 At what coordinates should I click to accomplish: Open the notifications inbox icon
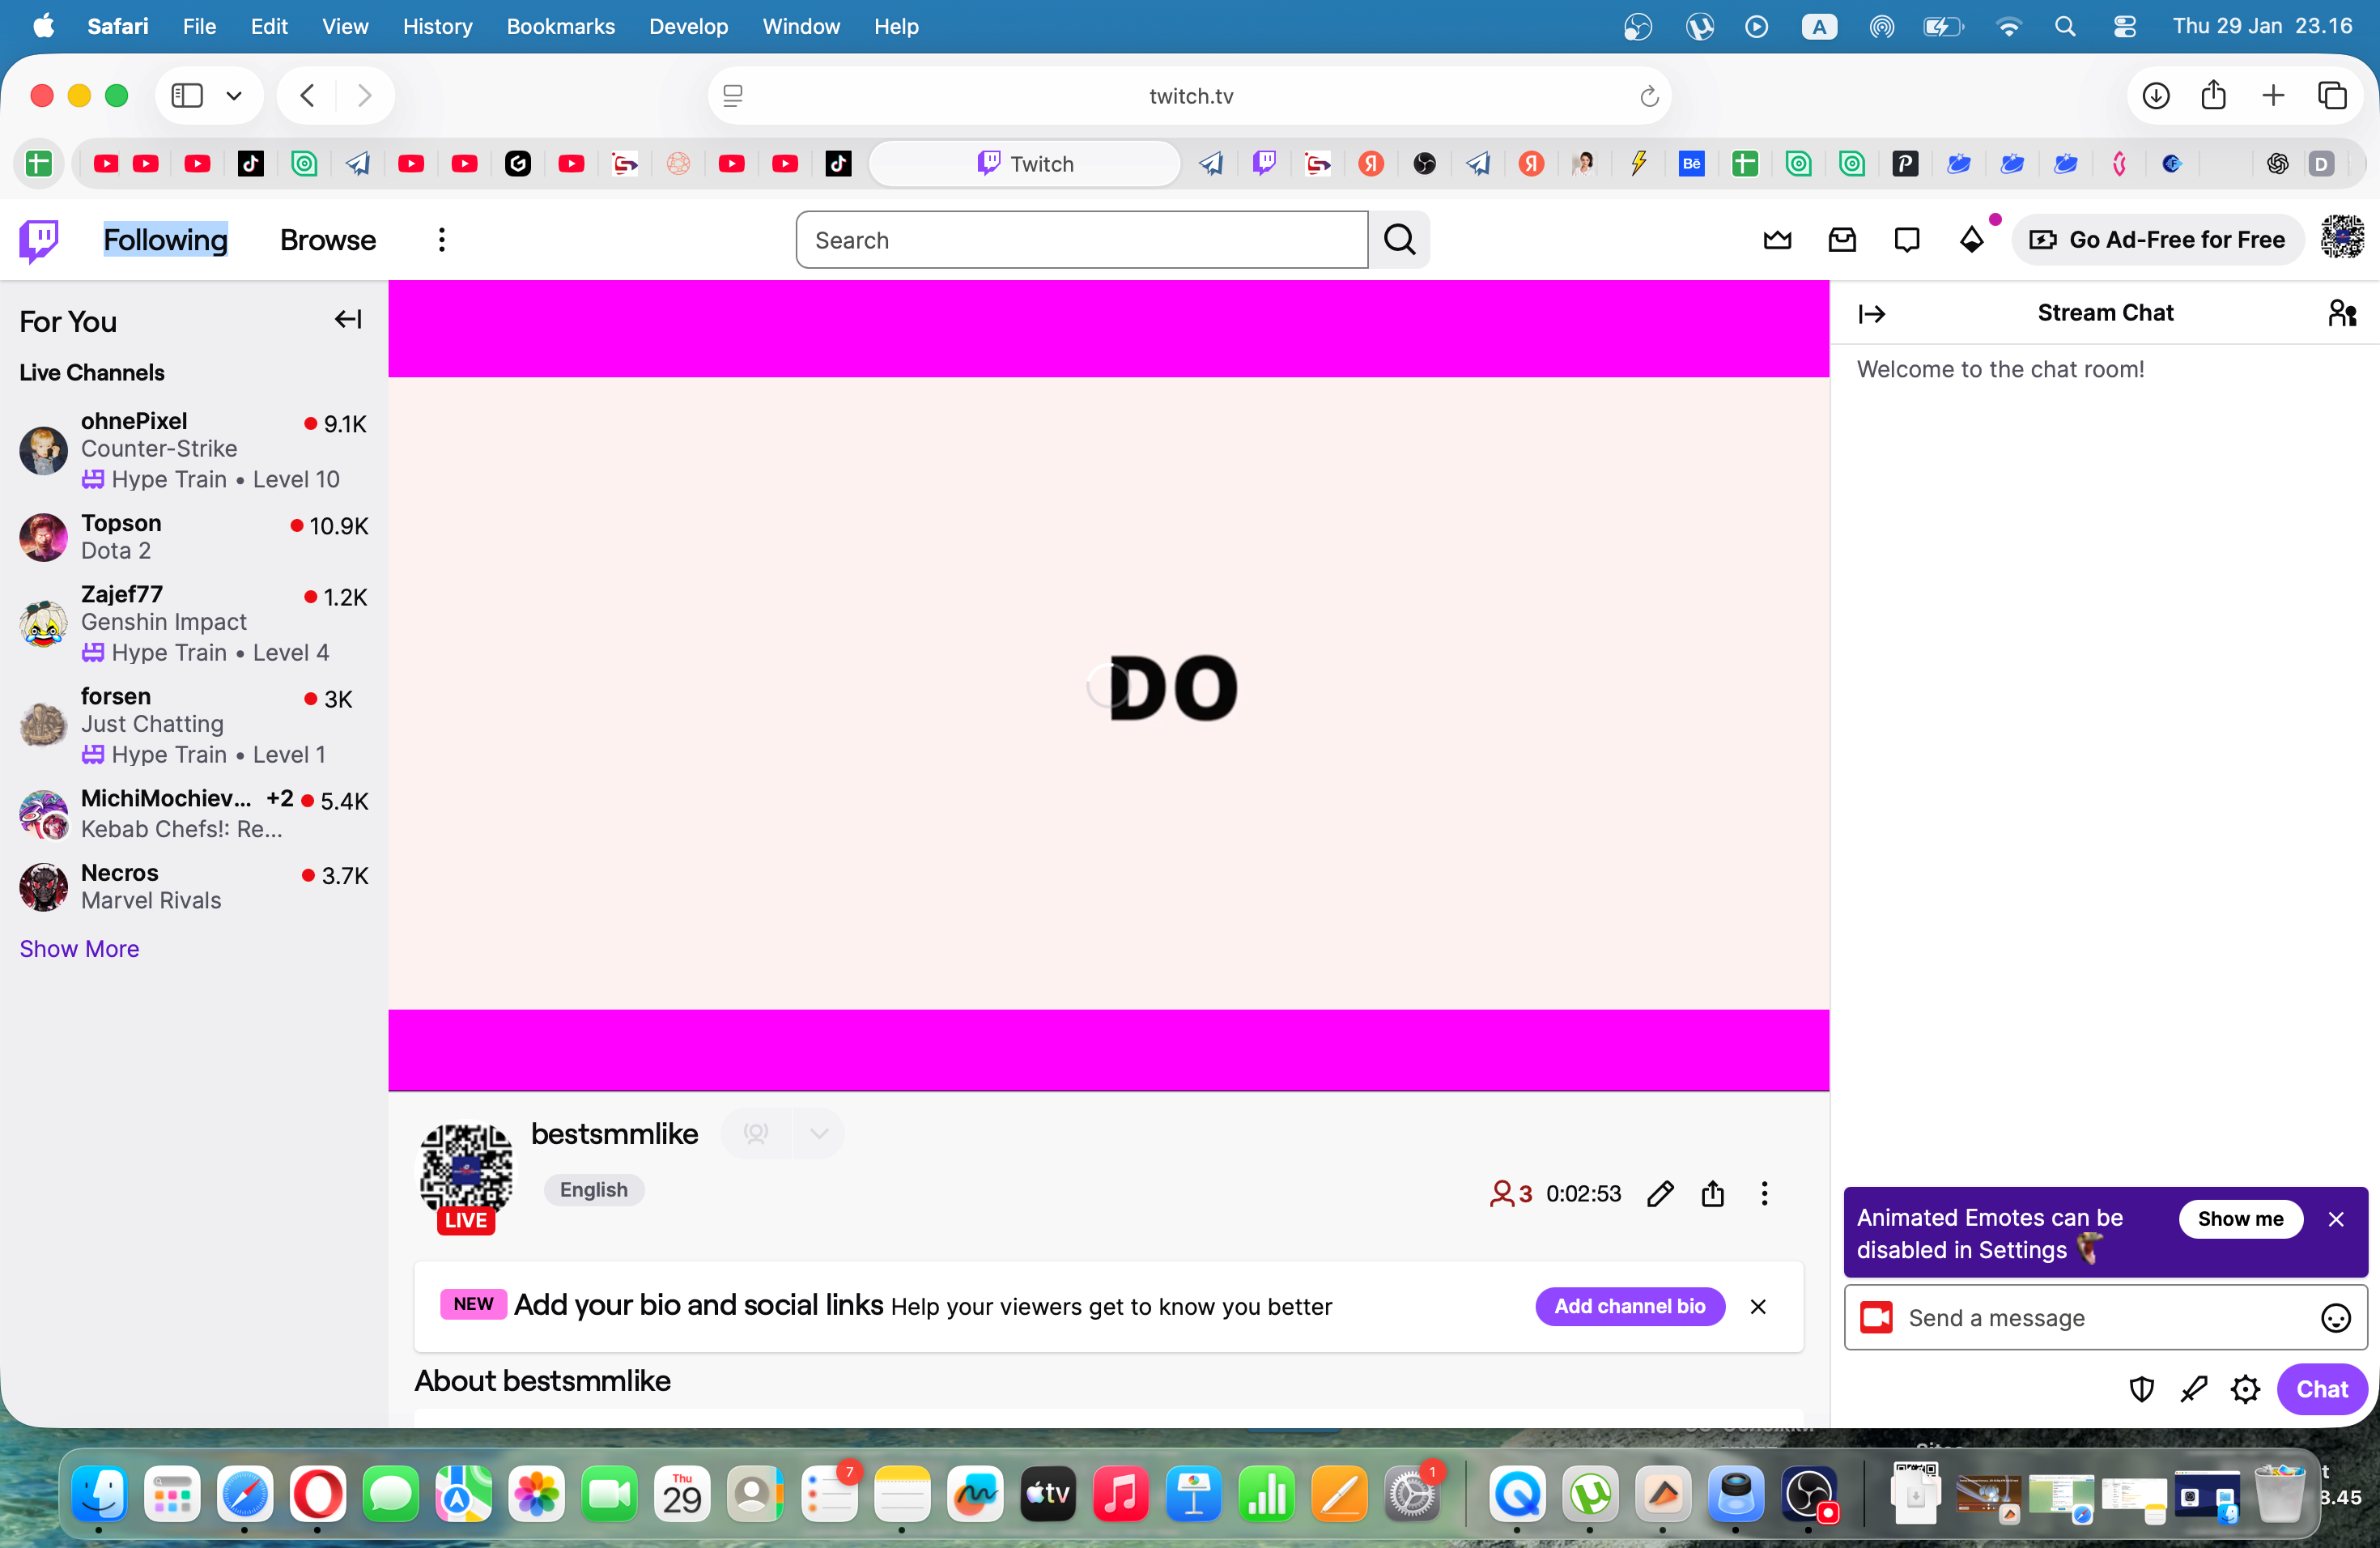pyautogui.click(x=1842, y=240)
